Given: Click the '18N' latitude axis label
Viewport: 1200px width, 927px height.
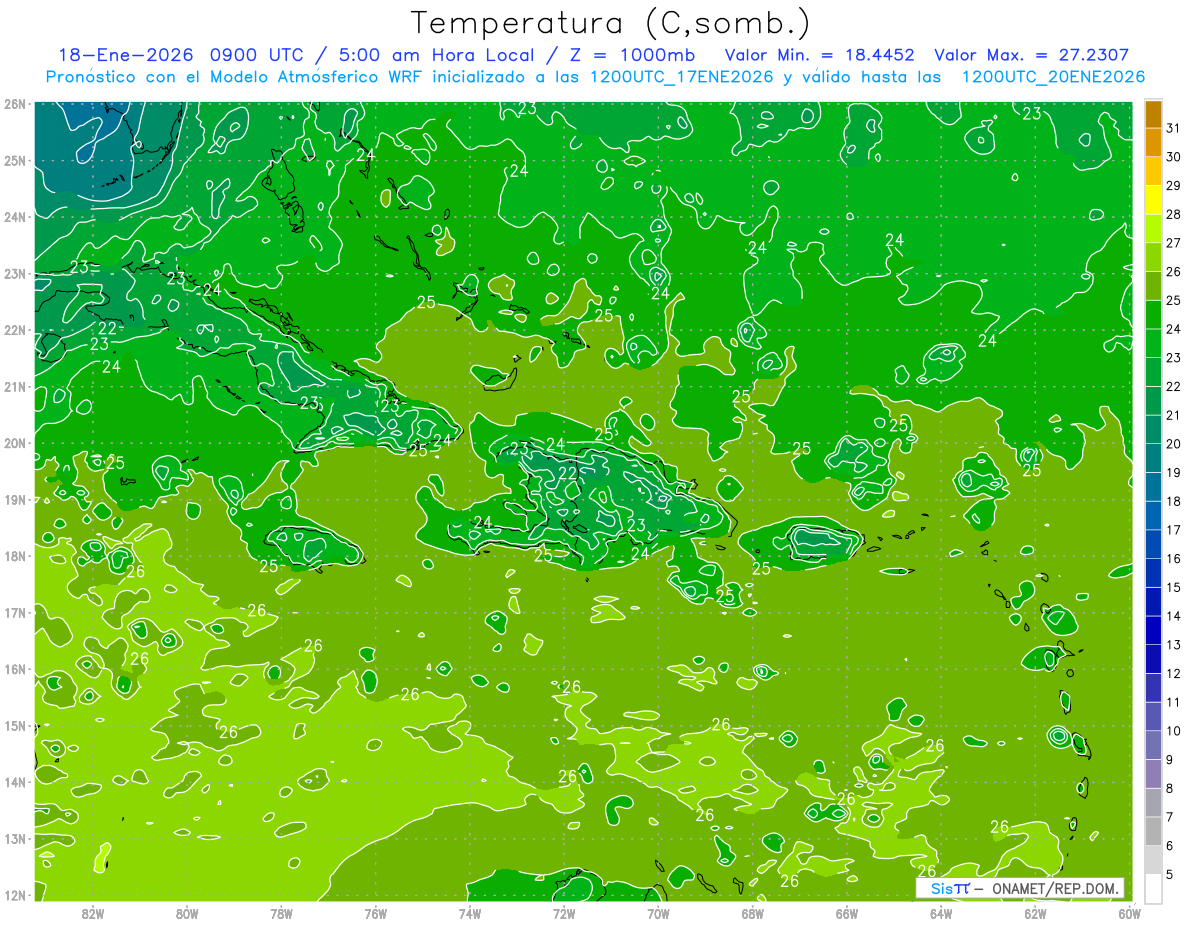Looking at the screenshot, I should (15, 556).
